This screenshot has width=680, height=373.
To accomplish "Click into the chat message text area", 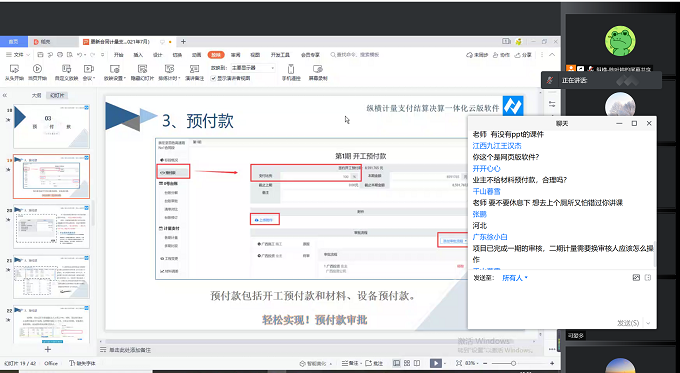I will click(x=562, y=300).
